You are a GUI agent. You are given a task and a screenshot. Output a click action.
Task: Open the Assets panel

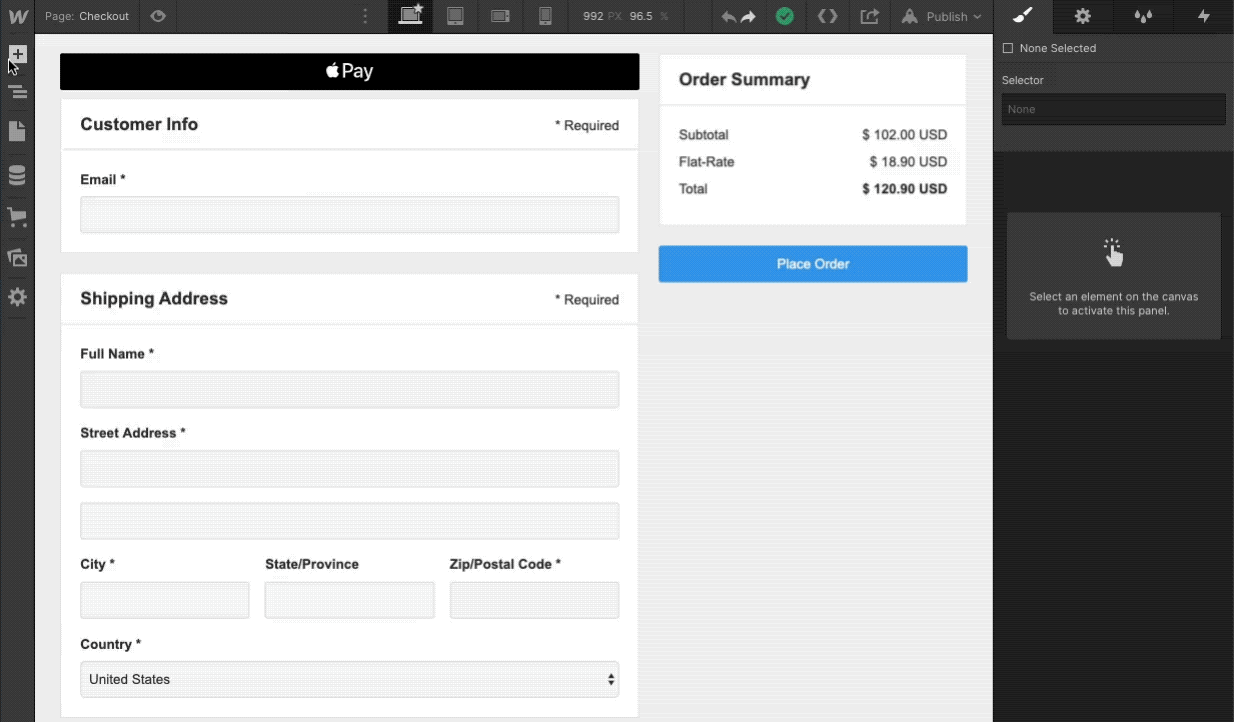[17, 257]
